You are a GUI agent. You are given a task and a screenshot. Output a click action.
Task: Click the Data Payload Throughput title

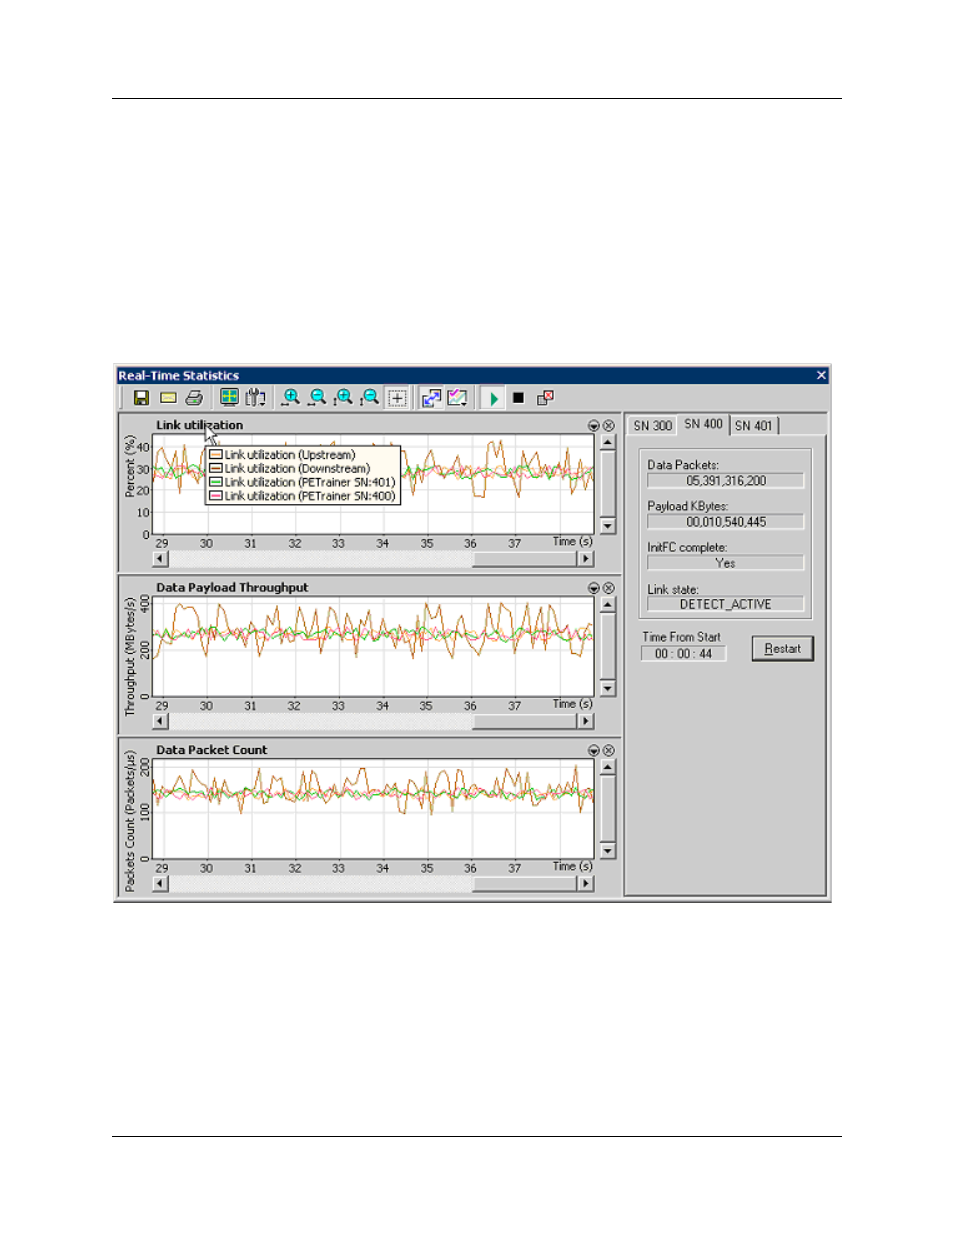(x=232, y=588)
